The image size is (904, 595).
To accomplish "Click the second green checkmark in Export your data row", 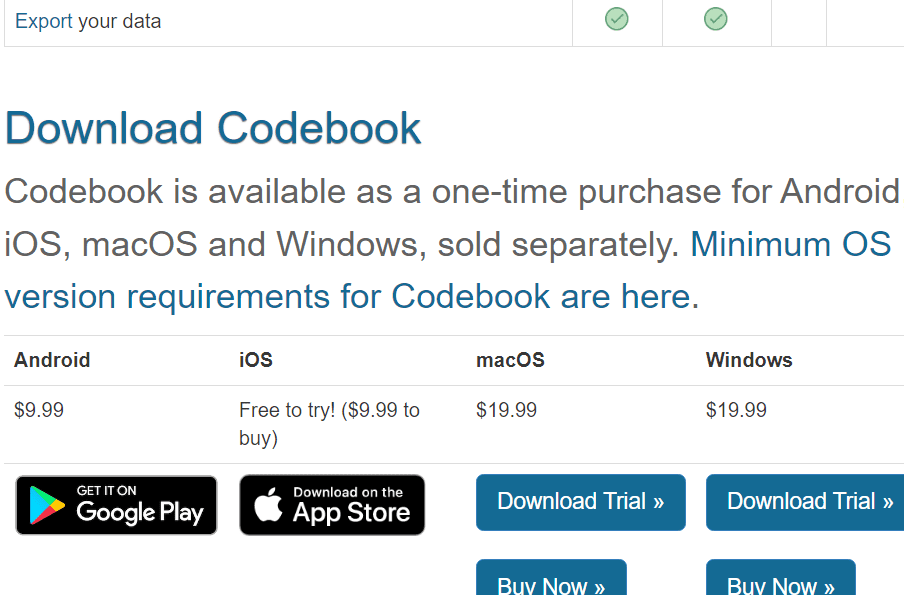I will [715, 19].
